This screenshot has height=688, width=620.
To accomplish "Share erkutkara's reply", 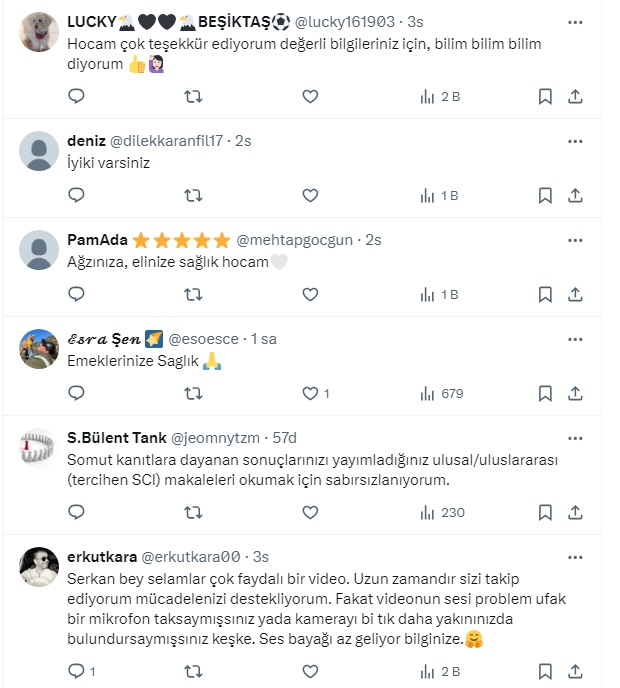I will (x=575, y=672).
